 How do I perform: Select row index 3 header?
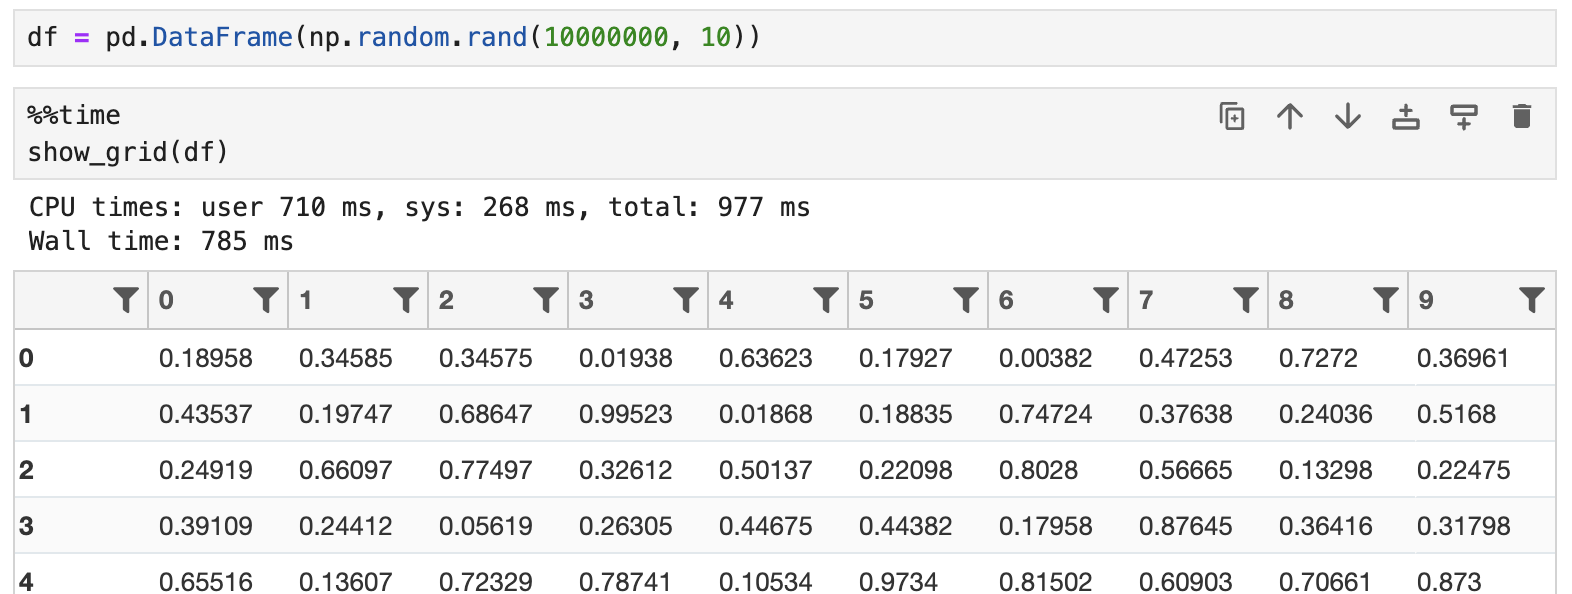[x=27, y=526]
